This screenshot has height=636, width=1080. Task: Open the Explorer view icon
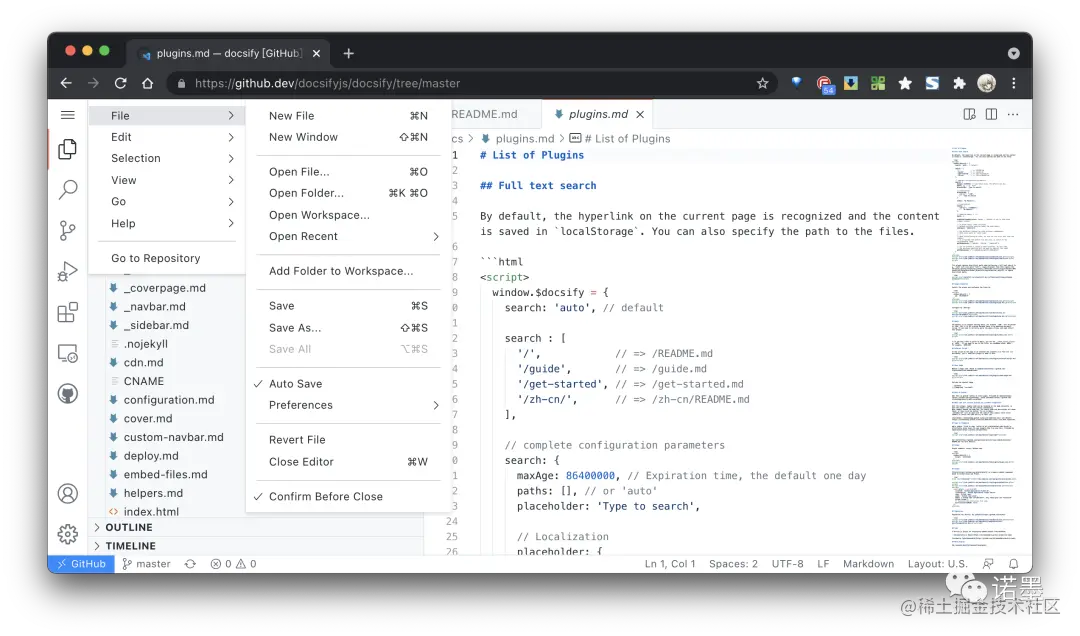pos(68,149)
